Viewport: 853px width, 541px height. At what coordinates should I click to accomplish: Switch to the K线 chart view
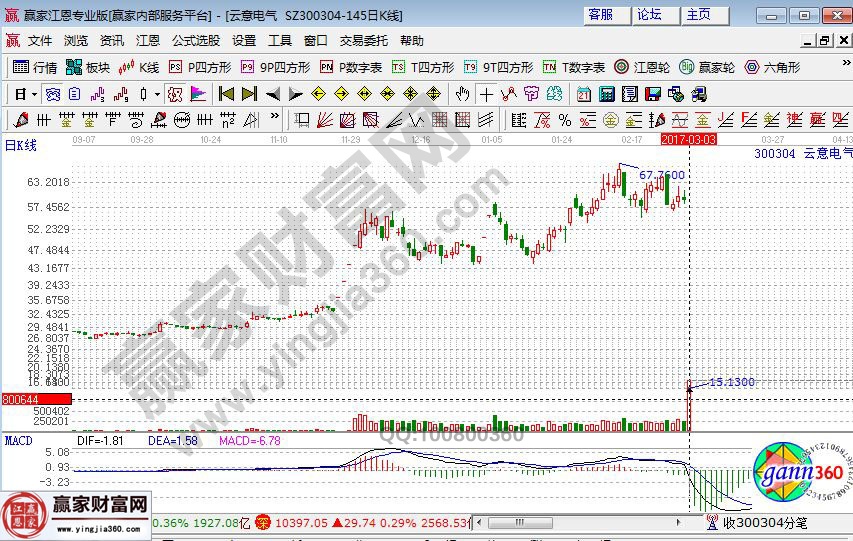(139, 67)
